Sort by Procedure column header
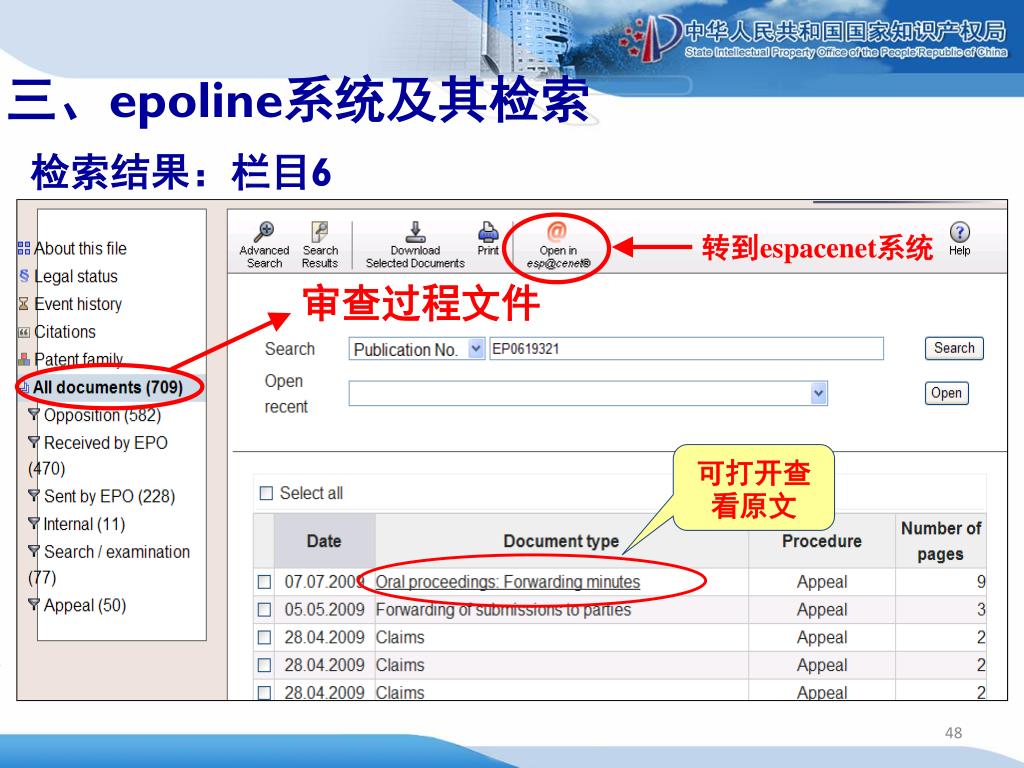This screenshot has width=1024, height=768. coord(822,541)
